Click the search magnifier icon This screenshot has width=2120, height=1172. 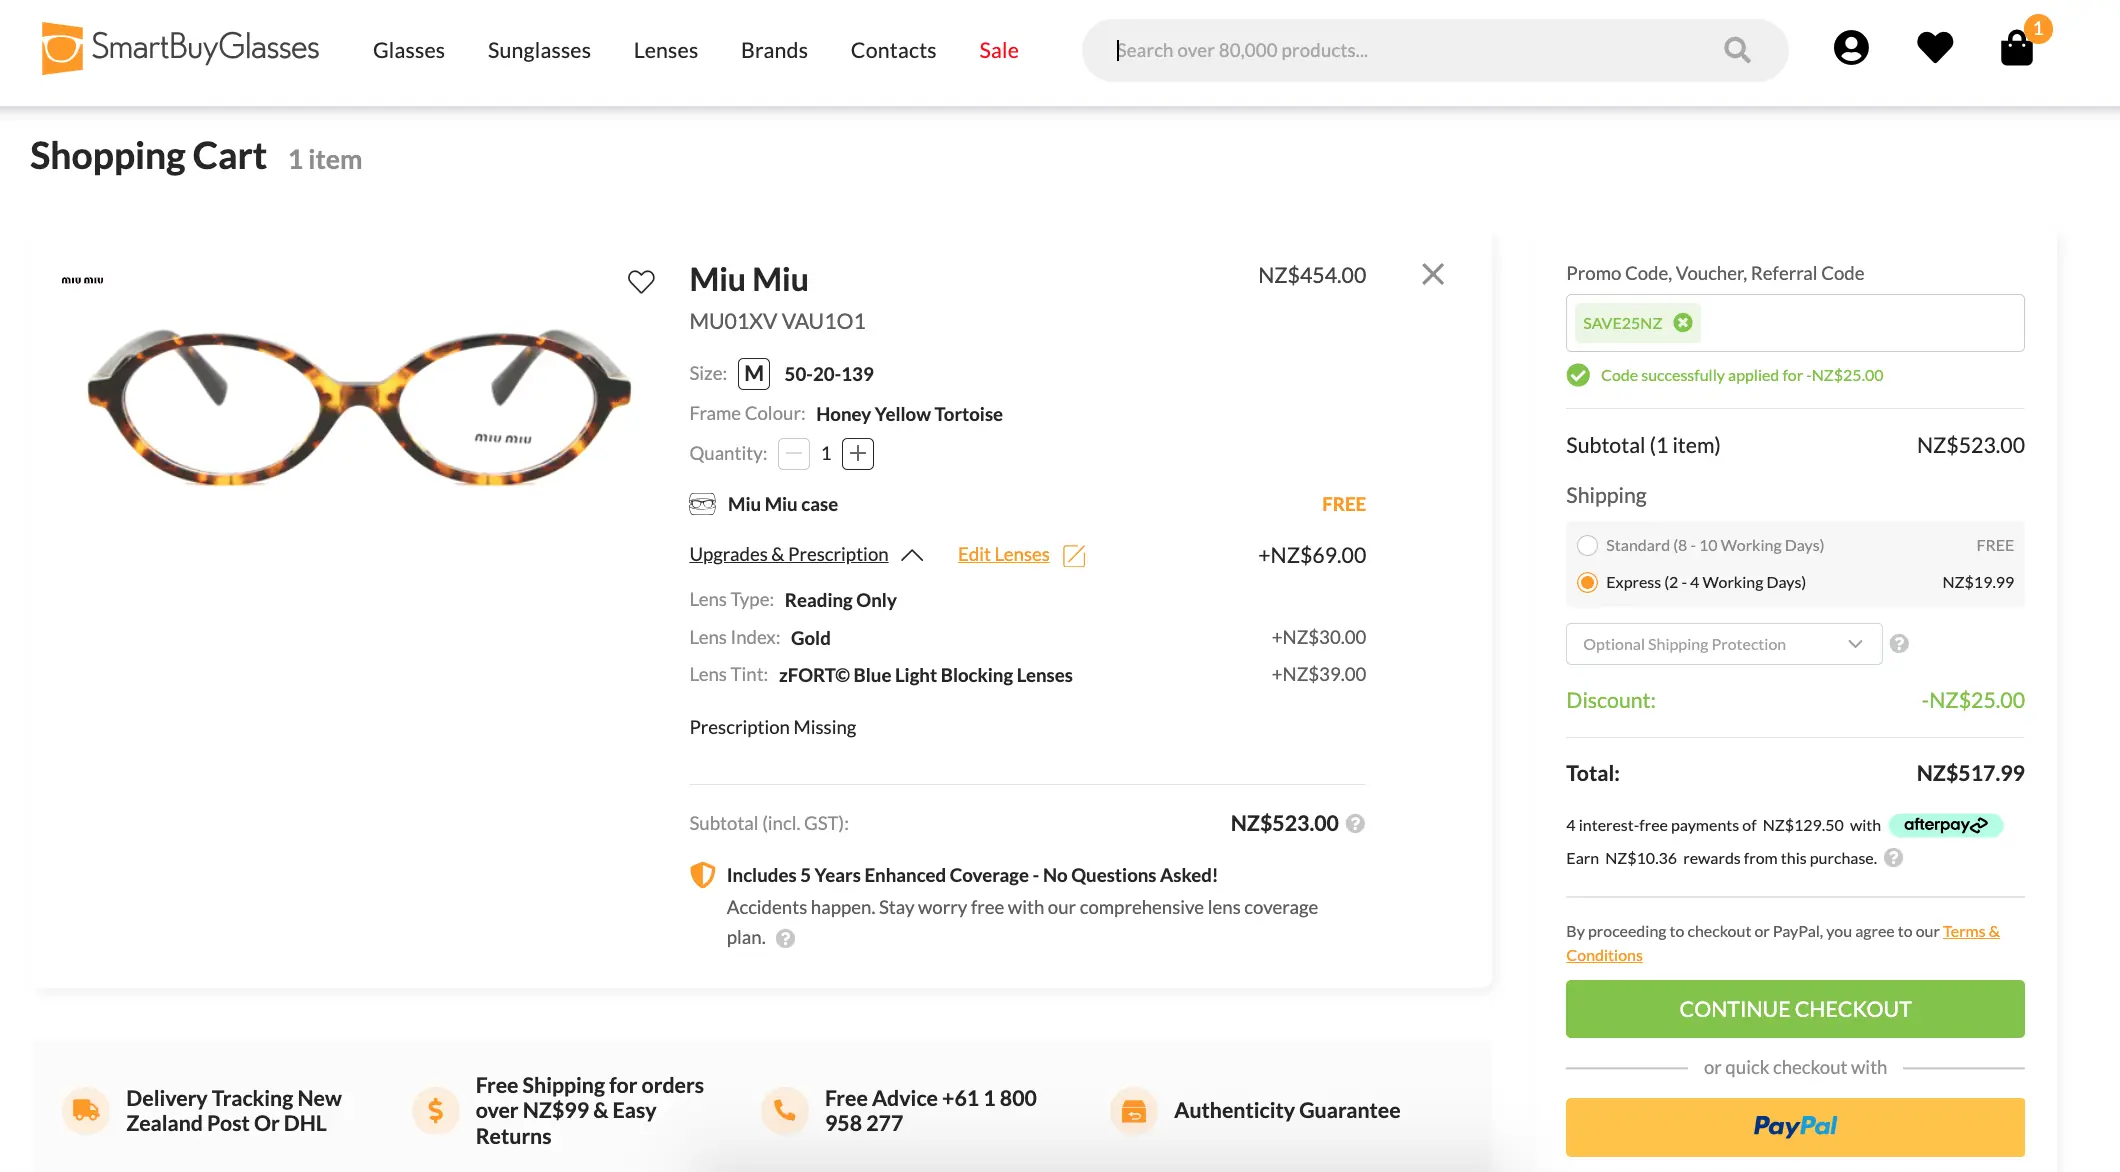tap(1737, 50)
